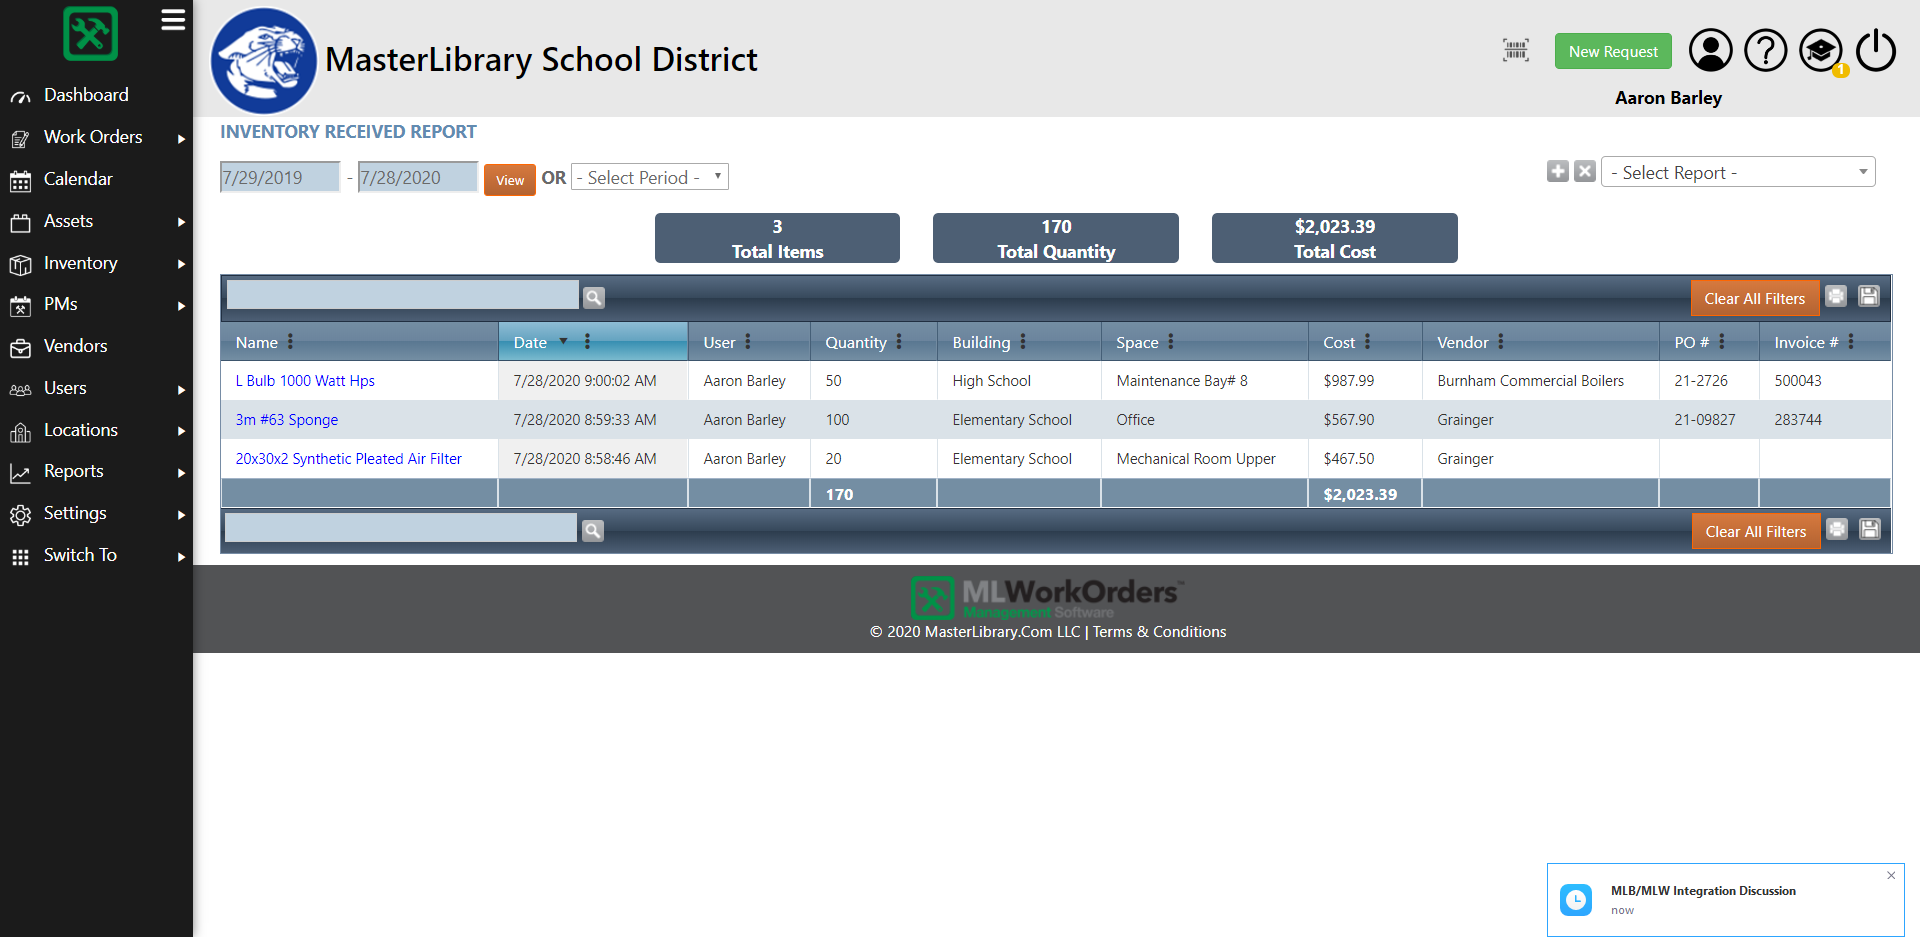Open 3m #63 Sponge item link
The image size is (1920, 937).
pos(287,420)
